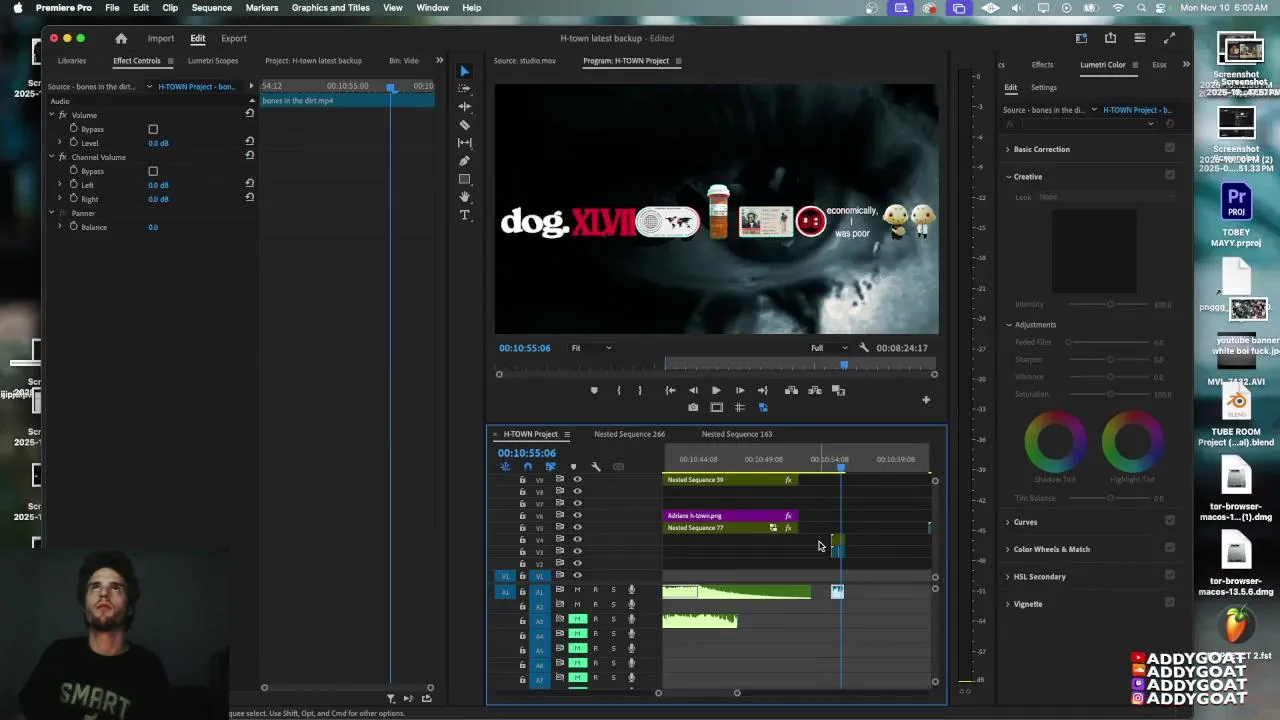This screenshot has width=1280, height=720.
Task: Enable Volume Bypass checkbox
Action: [x=153, y=129]
